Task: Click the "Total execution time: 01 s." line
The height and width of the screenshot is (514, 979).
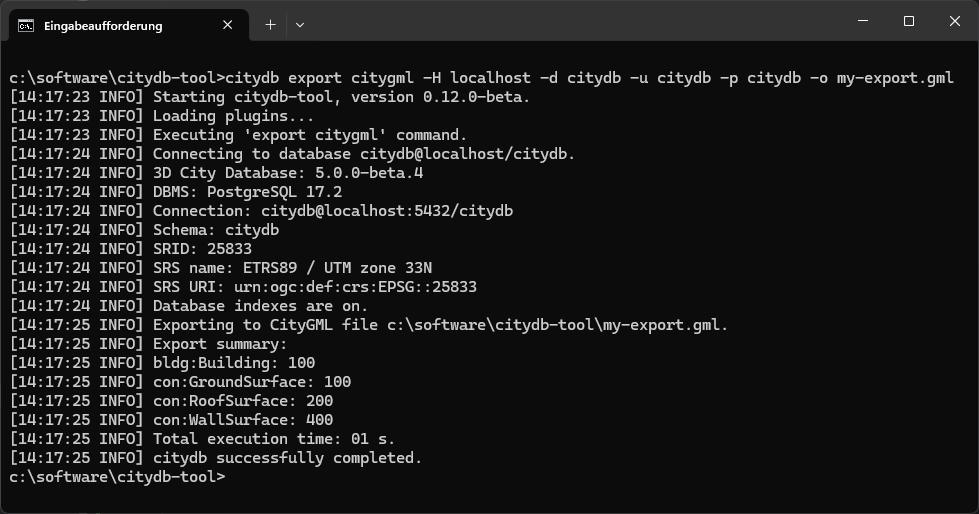Action: (274, 439)
